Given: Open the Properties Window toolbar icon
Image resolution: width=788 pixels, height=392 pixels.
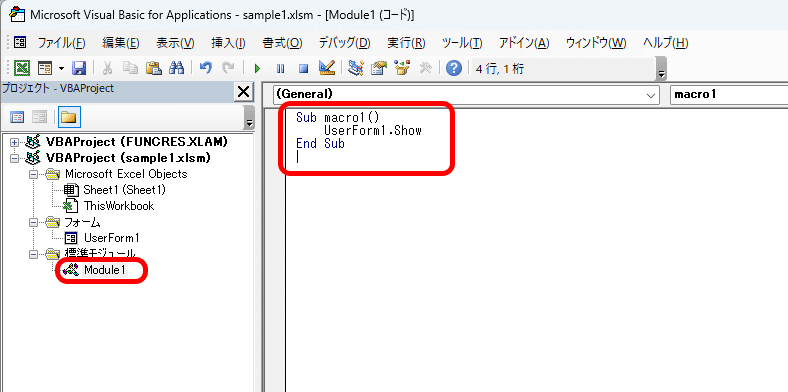Looking at the screenshot, I should pyautogui.click(x=378, y=68).
